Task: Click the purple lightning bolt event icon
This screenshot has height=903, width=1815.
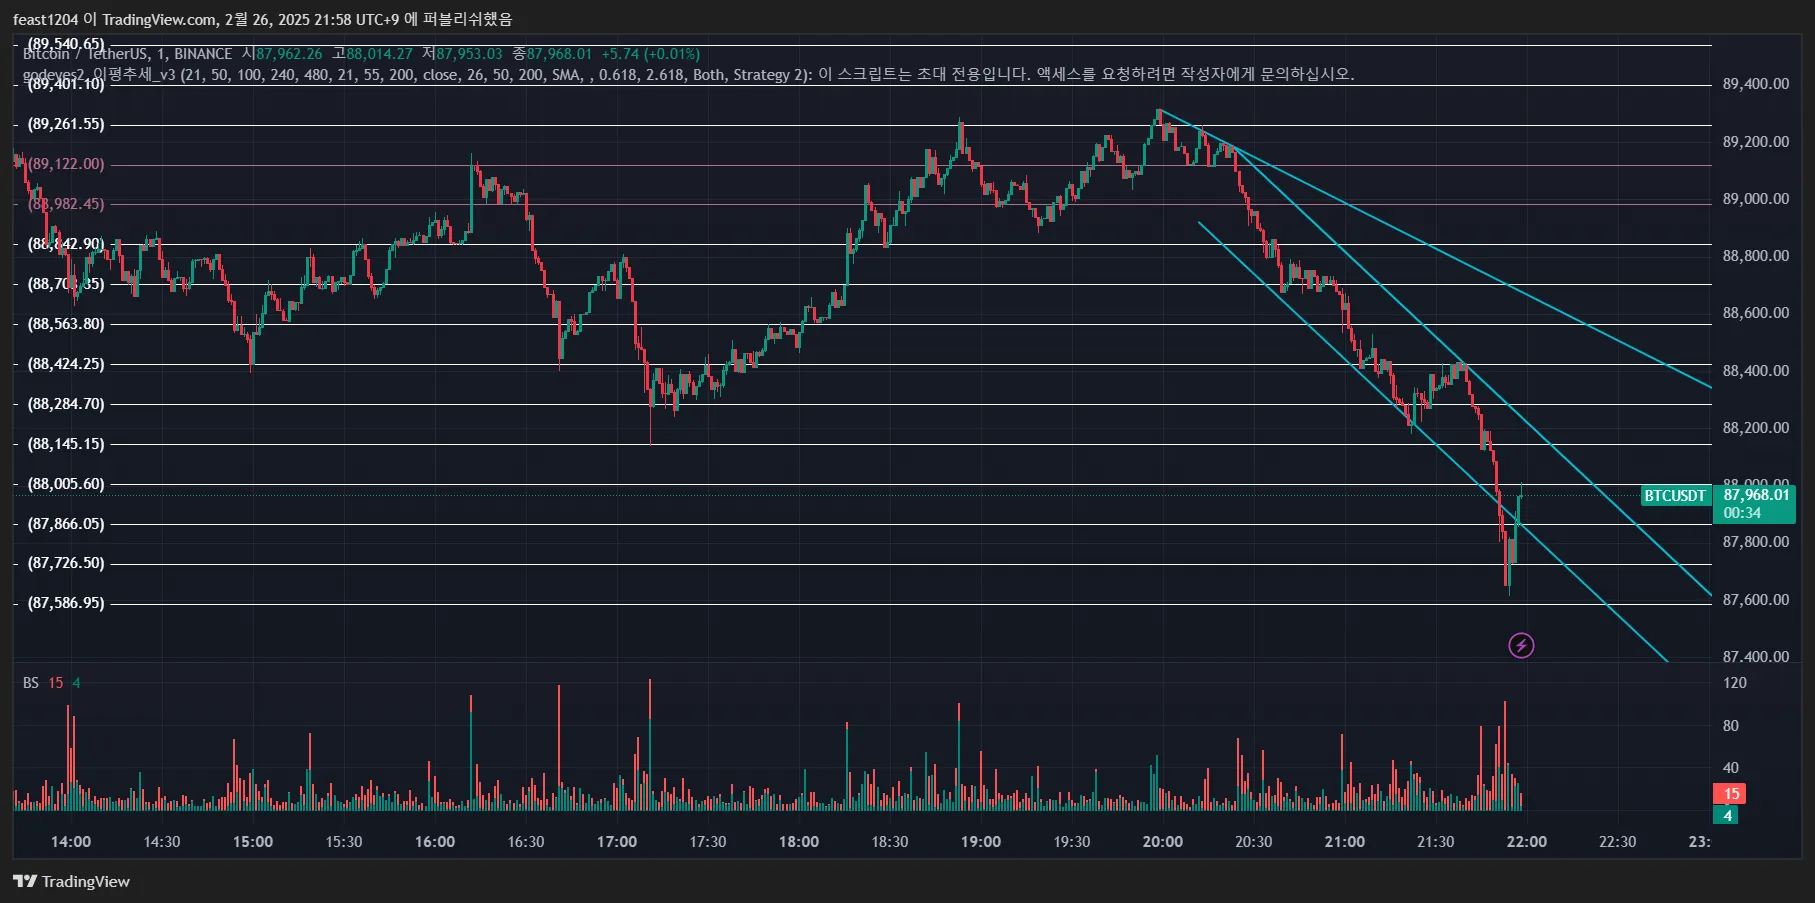Action: point(1521,646)
